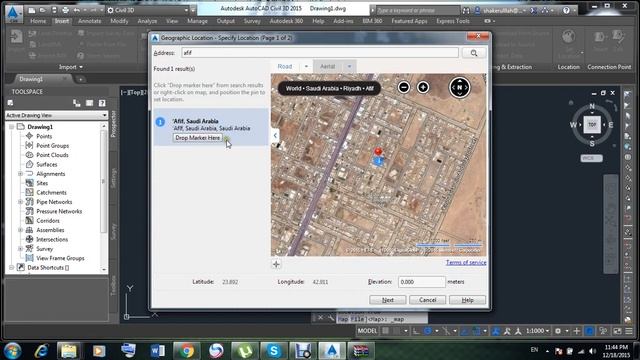
Task: Click the MODEL status bar button
Action: [367, 331]
